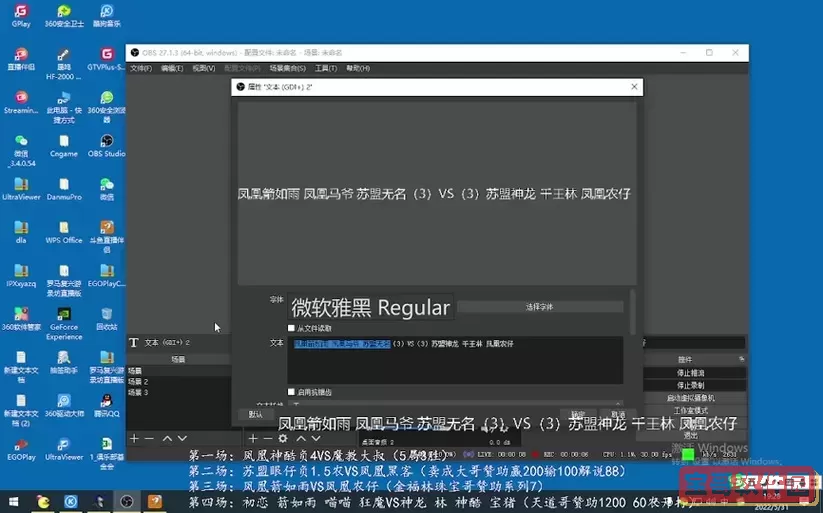Open the 工具(T) menu in OBS

point(326,68)
